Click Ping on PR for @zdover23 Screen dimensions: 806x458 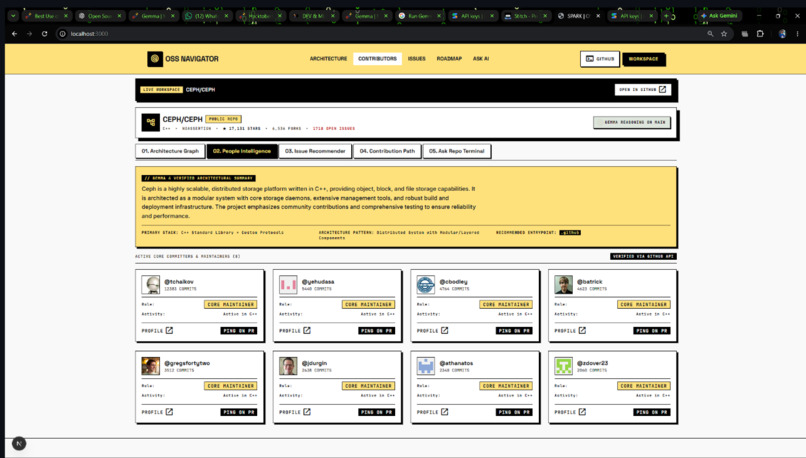652,412
